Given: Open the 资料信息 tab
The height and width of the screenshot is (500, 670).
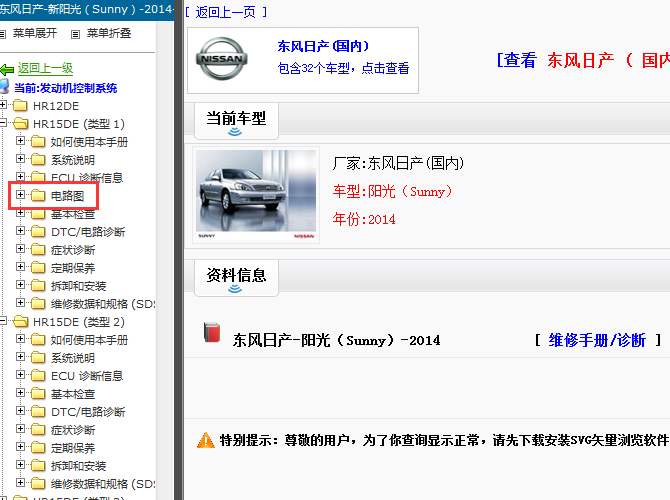Looking at the screenshot, I should [x=236, y=278].
